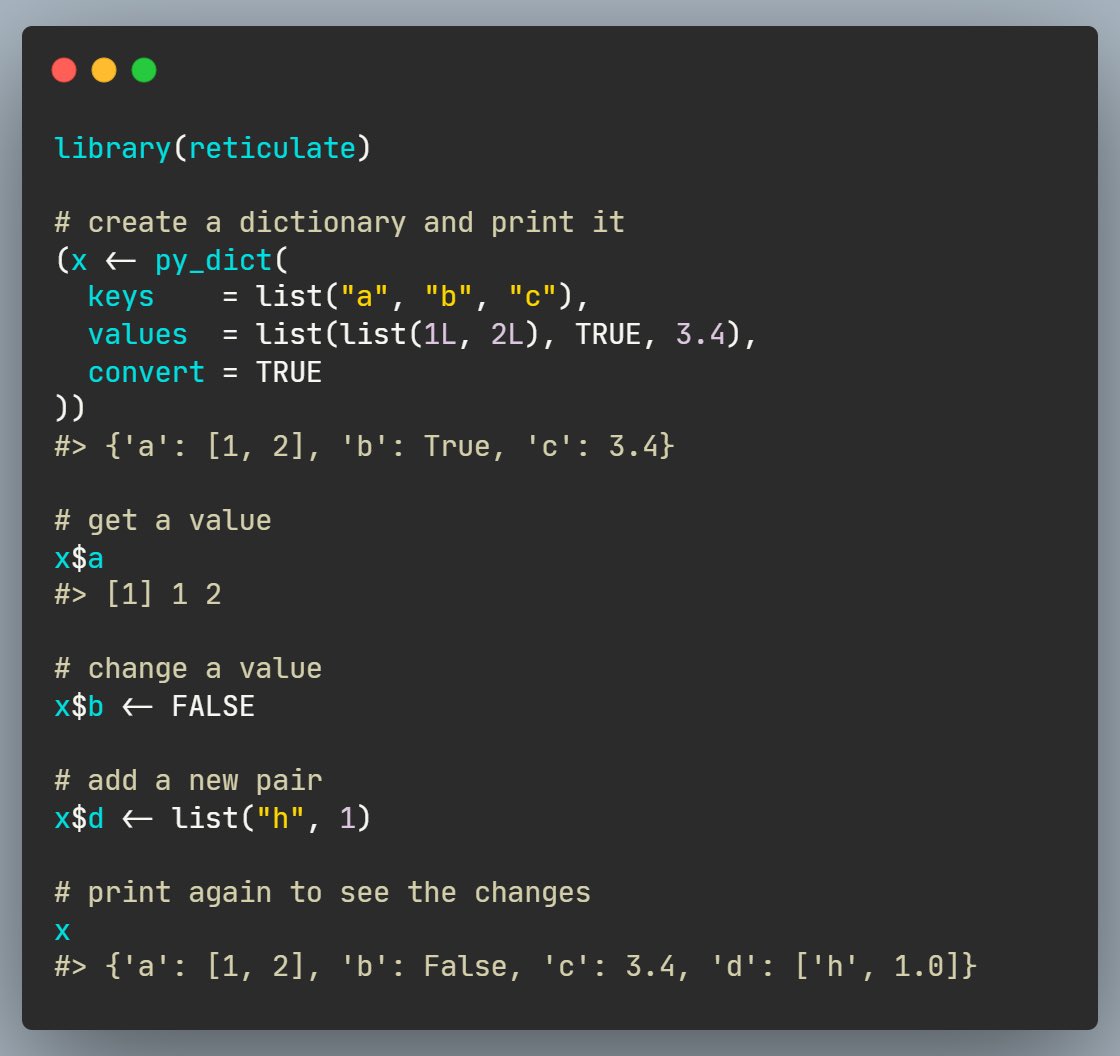Click the string "c" in keys list
Image resolution: width=1120 pixels, height=1056 pixels.
coord(532,296)
